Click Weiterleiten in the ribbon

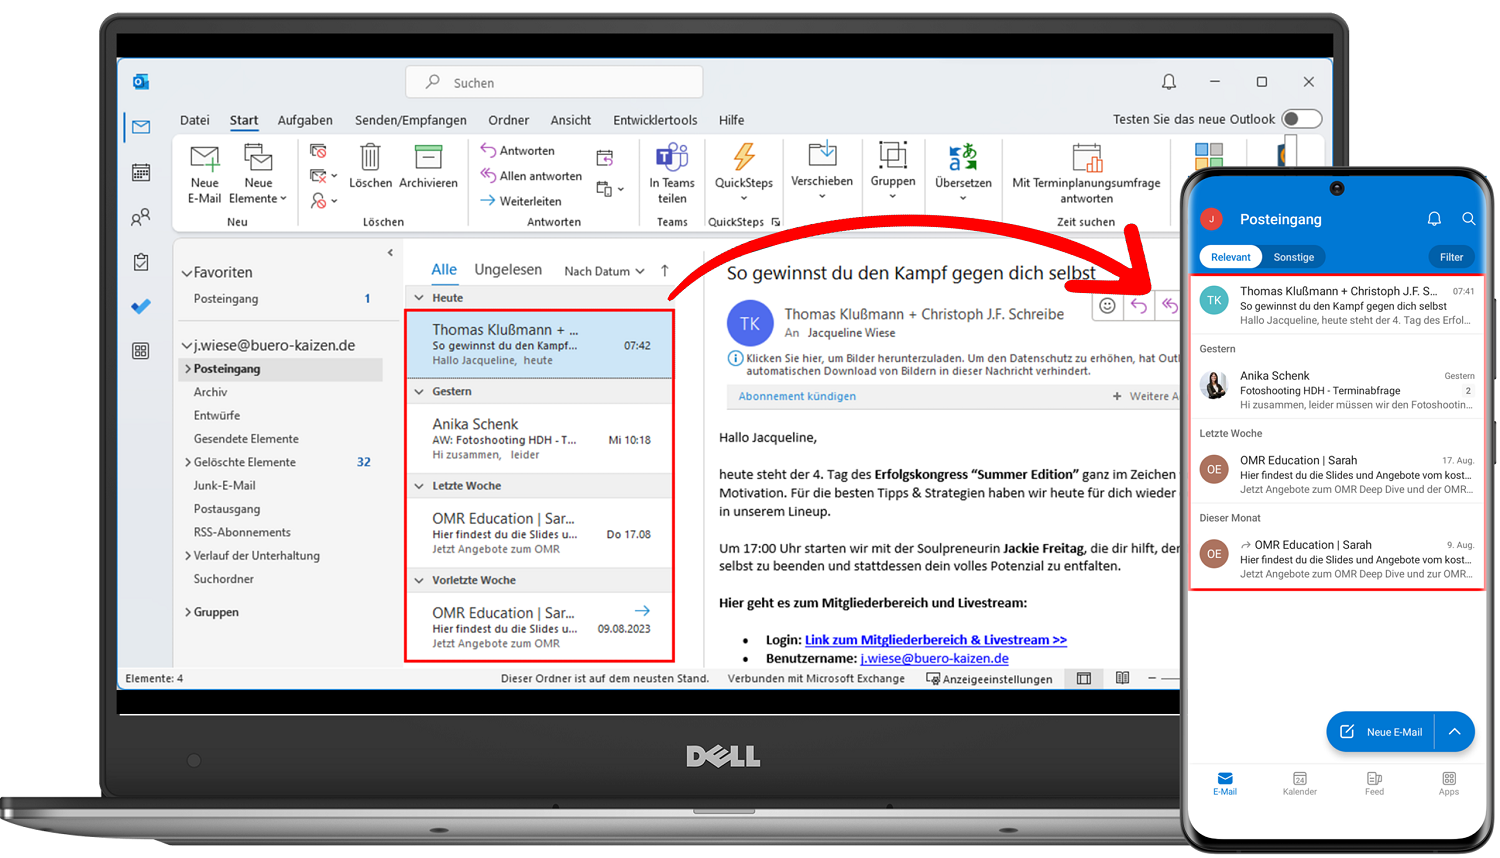520,201
